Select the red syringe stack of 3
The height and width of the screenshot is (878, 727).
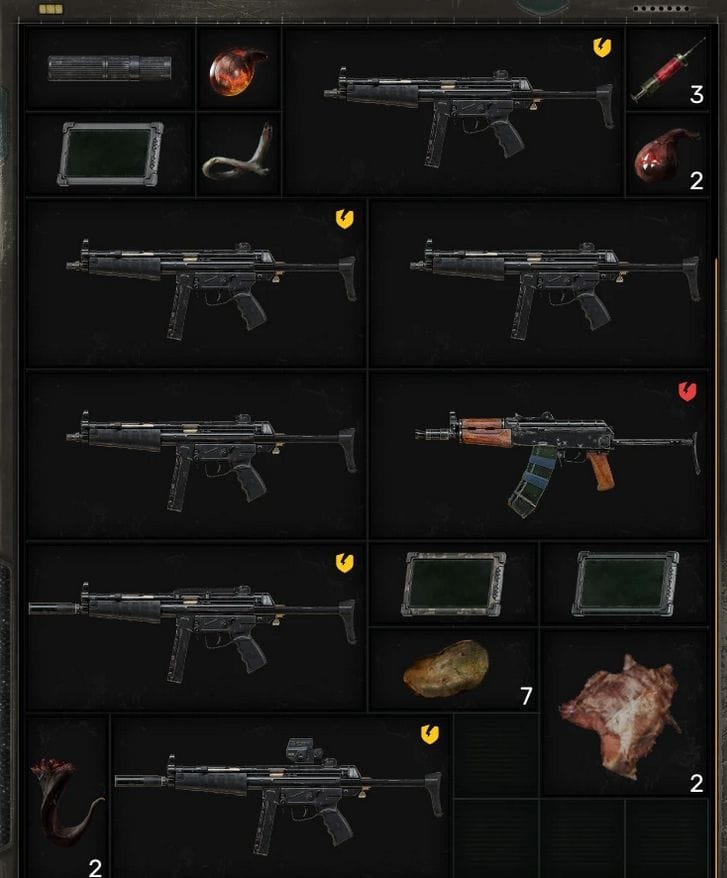tap(668, 71)
